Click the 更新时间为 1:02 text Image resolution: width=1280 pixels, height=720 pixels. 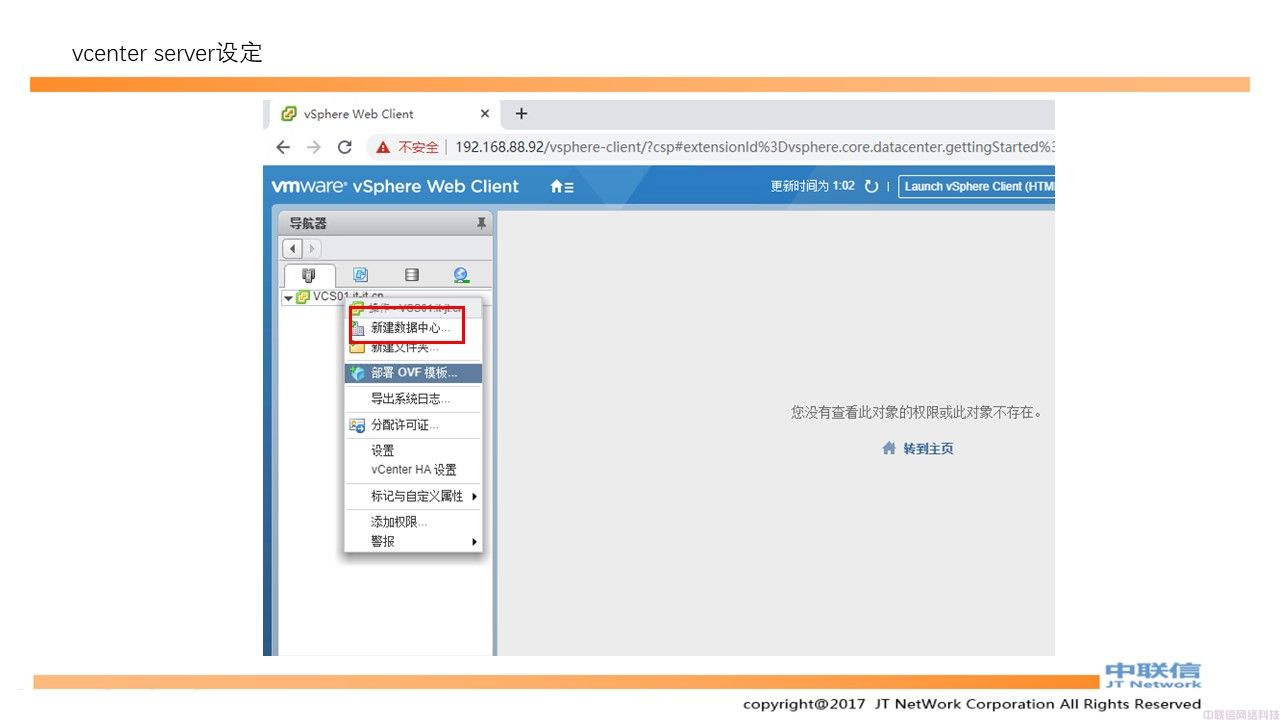point(812,186)
